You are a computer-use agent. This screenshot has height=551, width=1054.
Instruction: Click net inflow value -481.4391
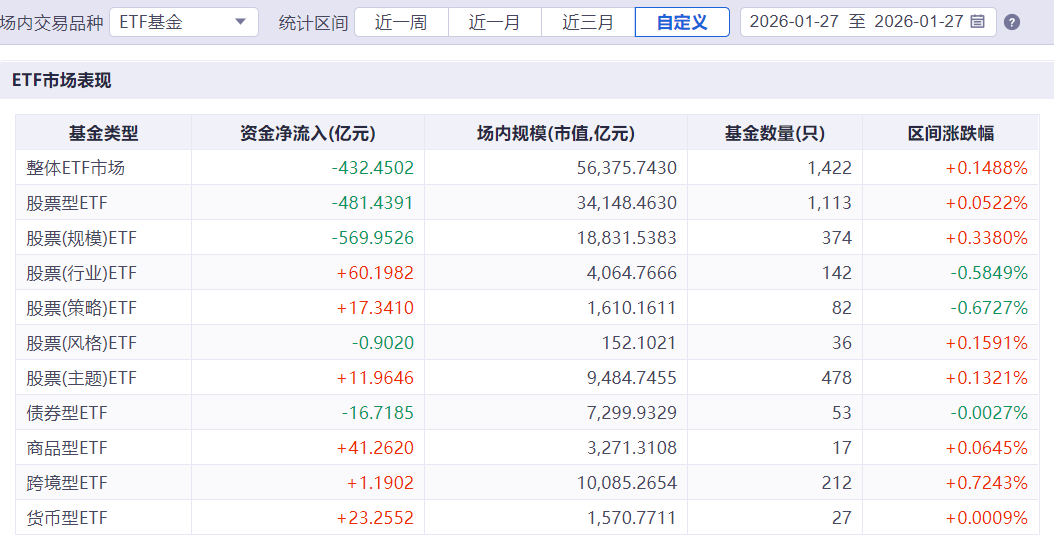coord(373,203)
